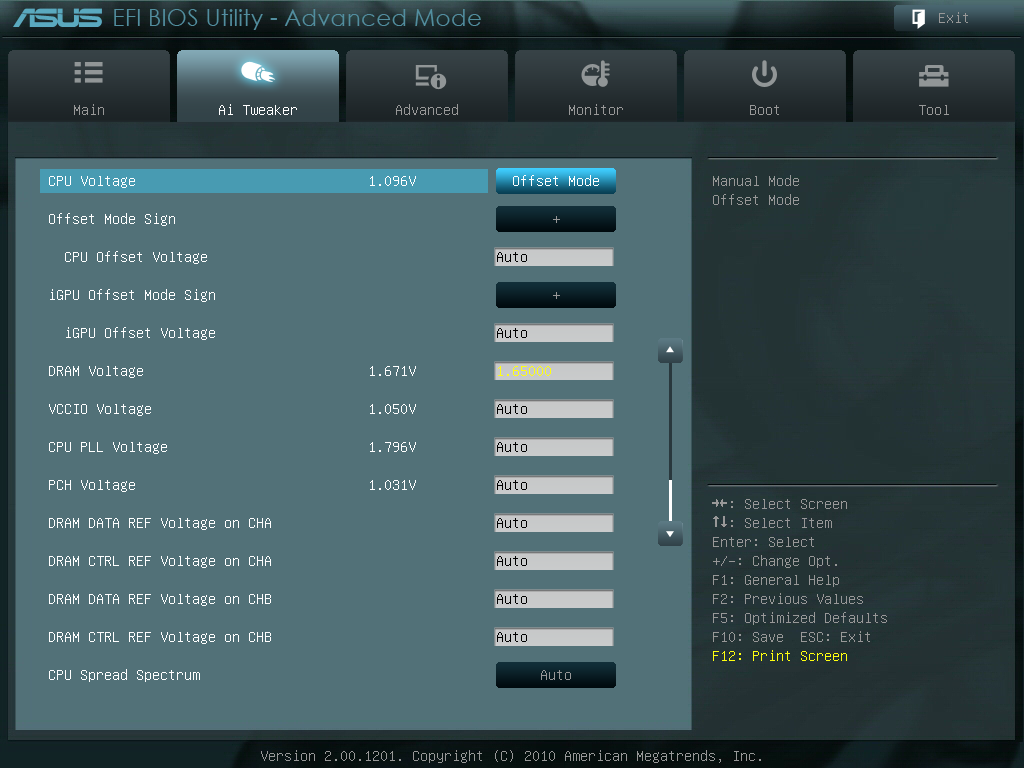
Task: Change Offset Mode Sign option
Action: coord(556,219)
